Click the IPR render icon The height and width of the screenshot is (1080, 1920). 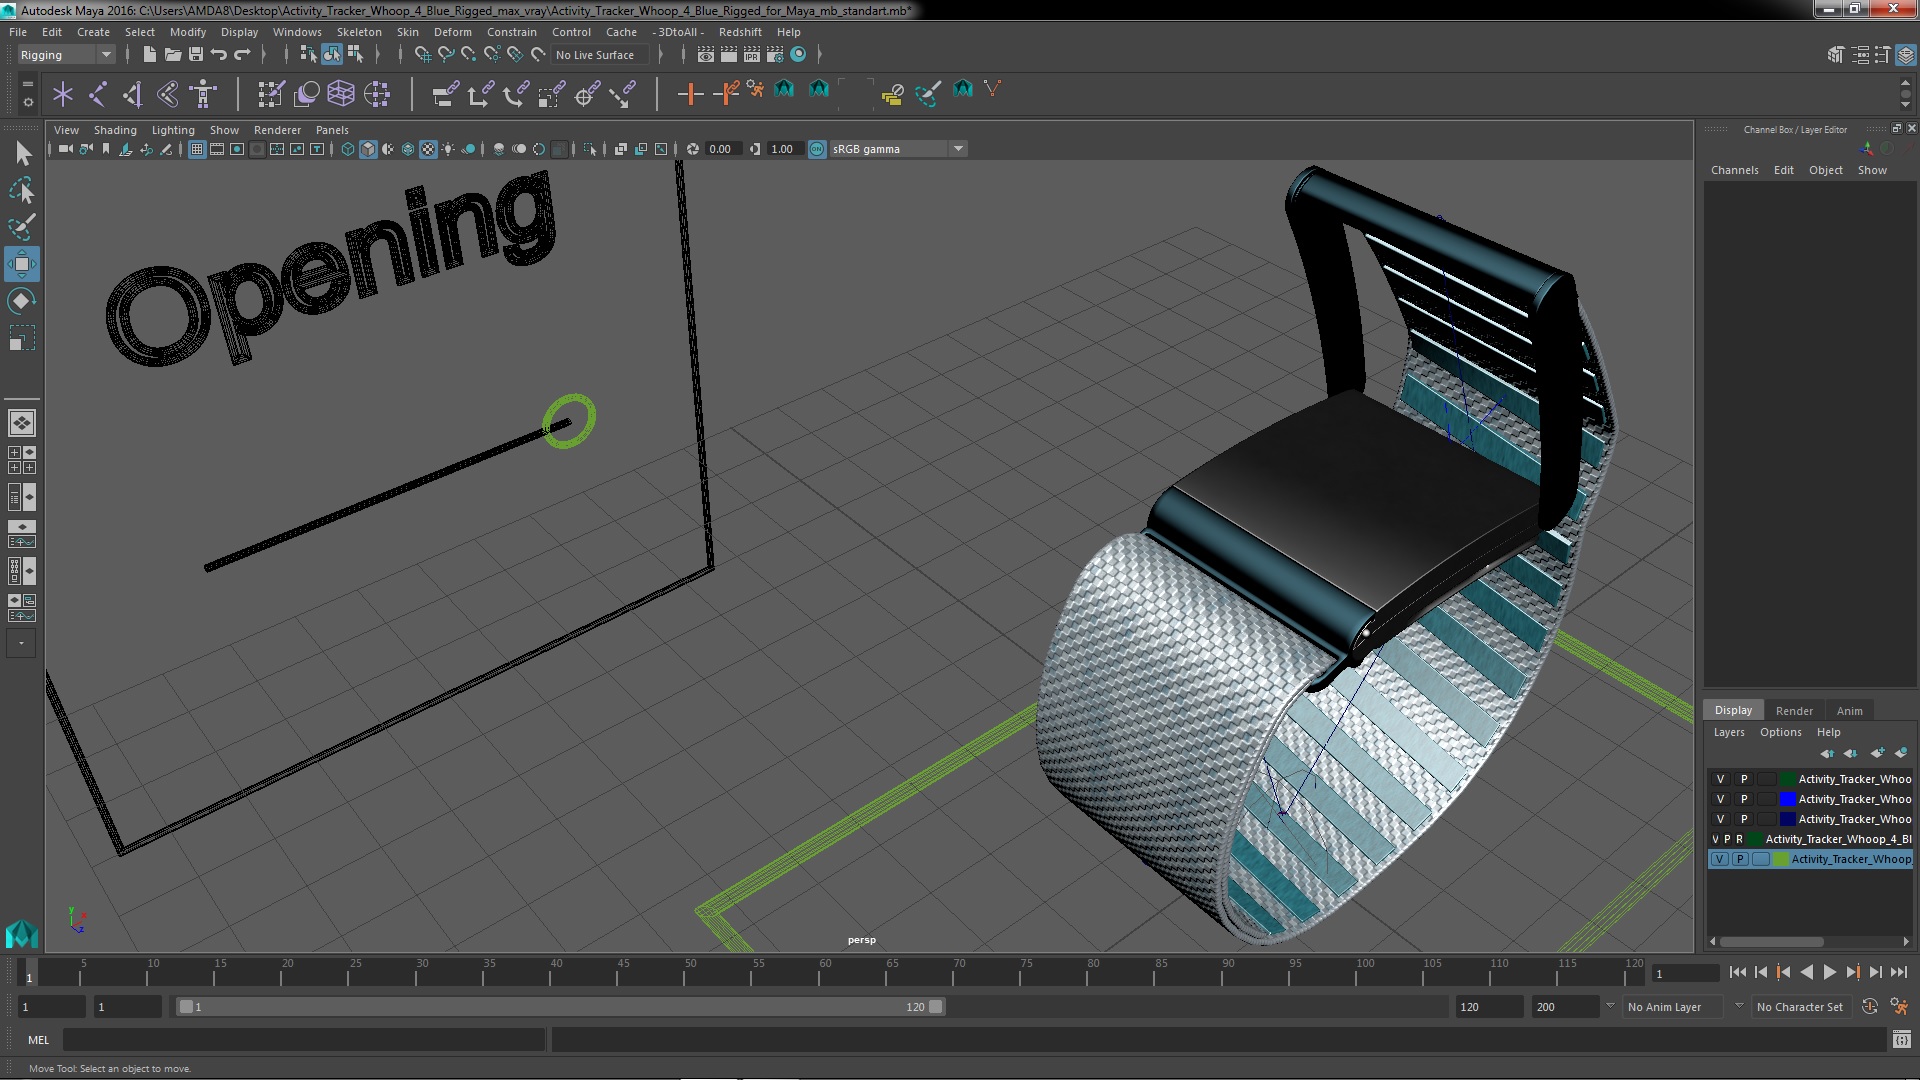[752, 55]
